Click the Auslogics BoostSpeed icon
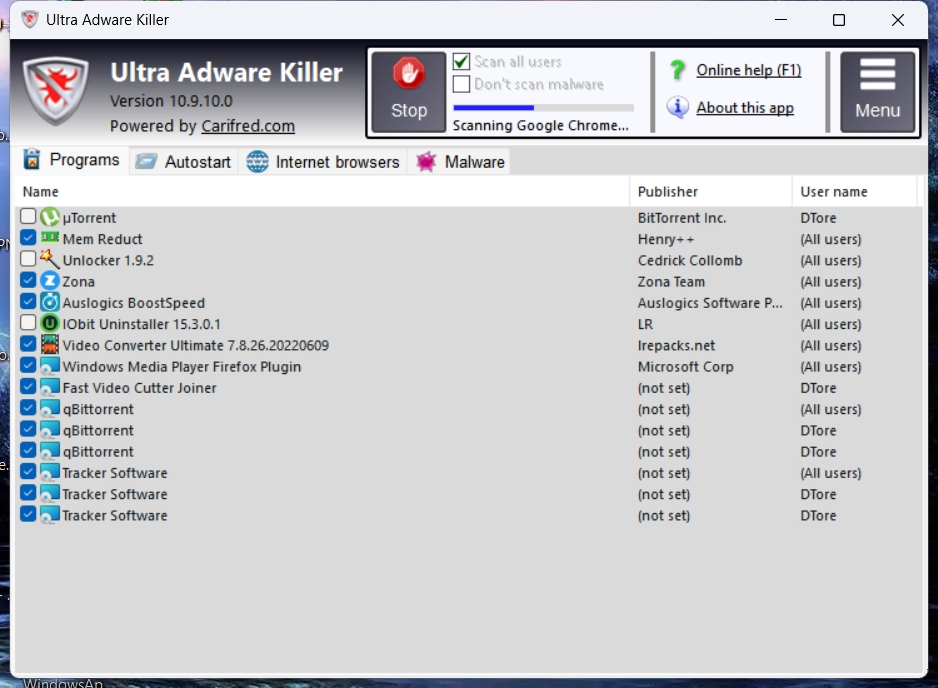Image resolution: width=938 pixels, height=688 pixels. [x=50, y=302]
